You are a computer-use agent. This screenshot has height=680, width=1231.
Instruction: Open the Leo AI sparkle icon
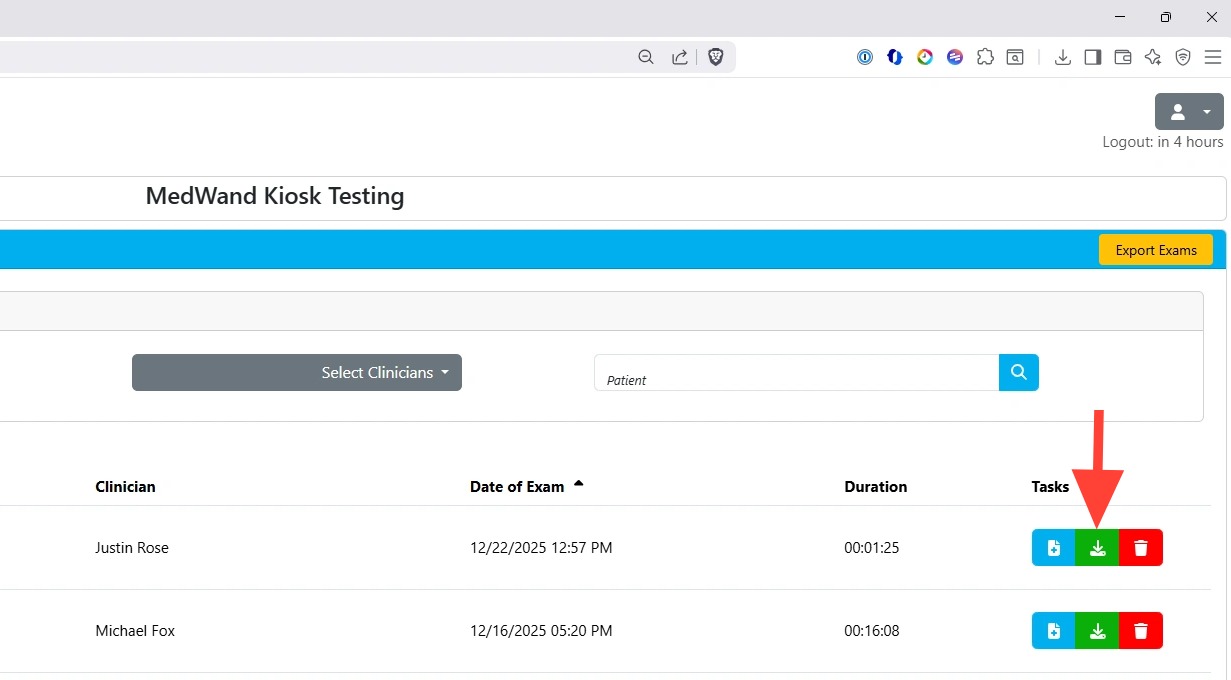1153,57
